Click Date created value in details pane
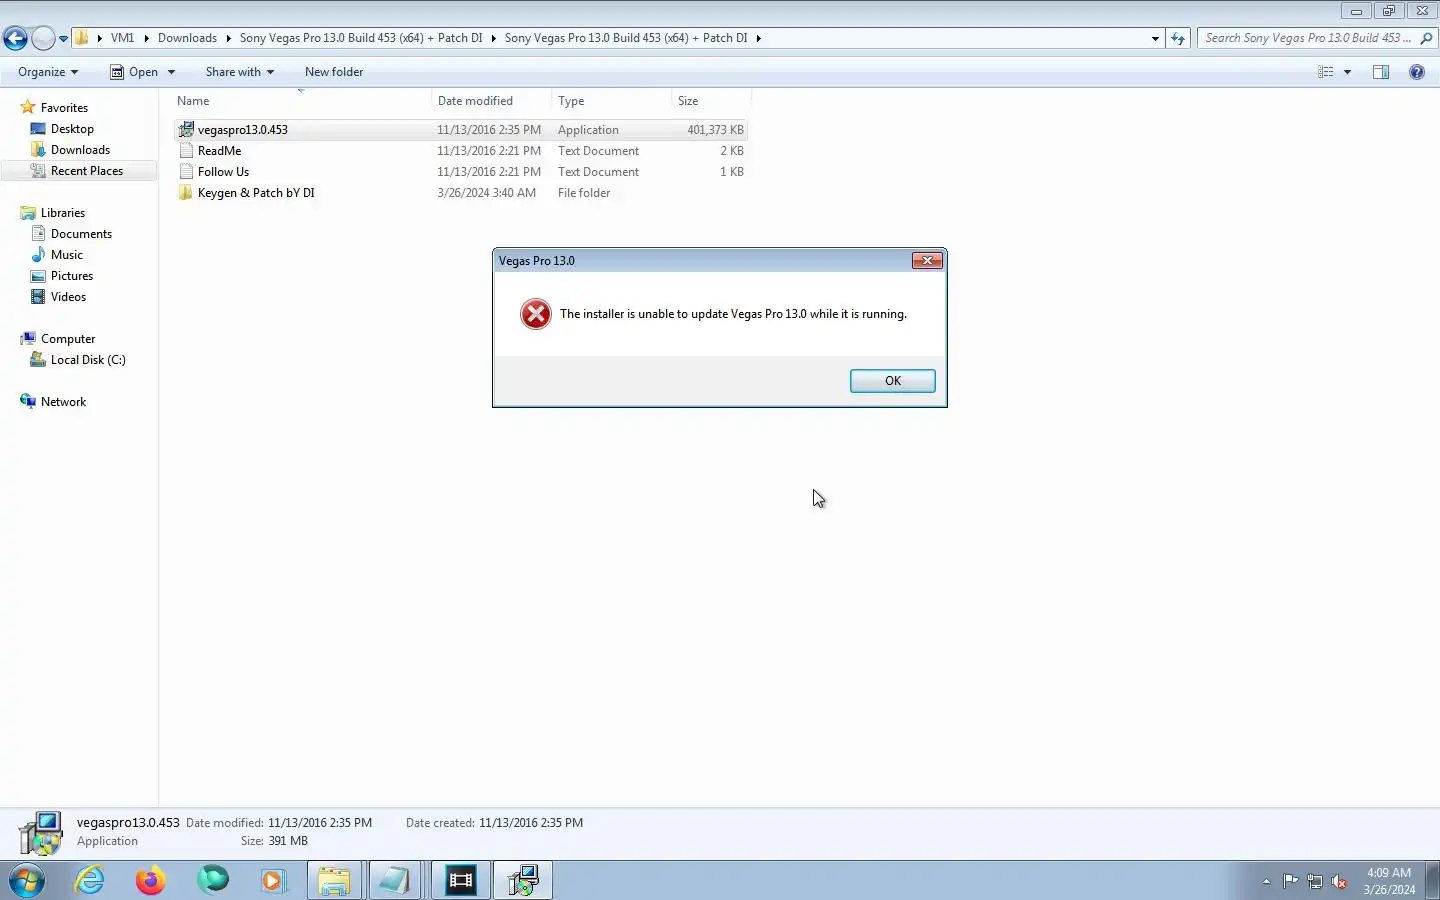The width and height of the screenshot is (1440, 900). tap(531, 823)
